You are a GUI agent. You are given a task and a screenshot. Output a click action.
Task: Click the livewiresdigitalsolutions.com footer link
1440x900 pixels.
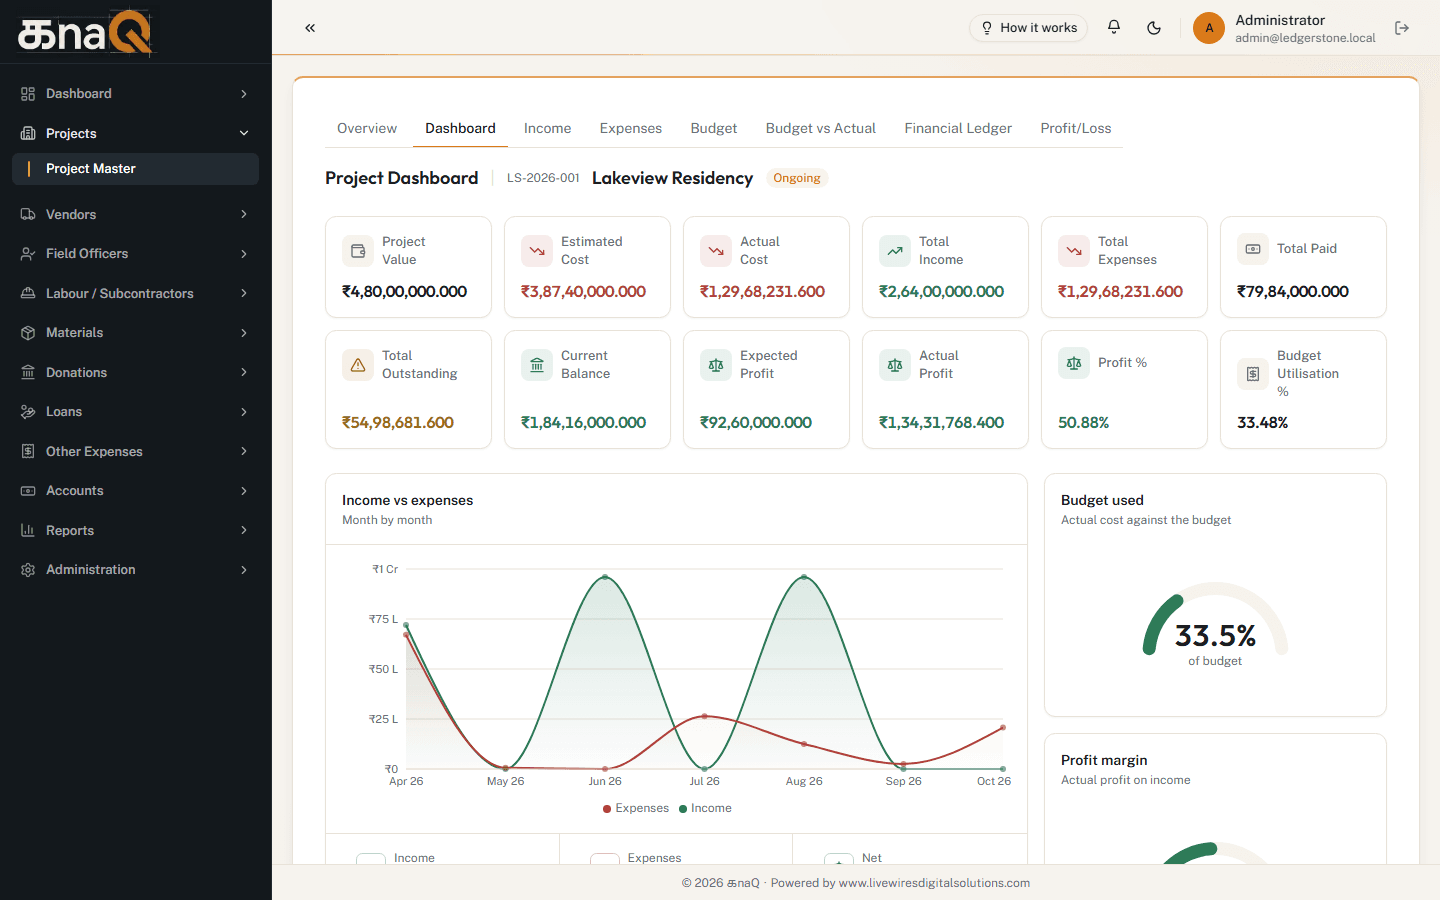pyautogui.click(x=934, y=883)
